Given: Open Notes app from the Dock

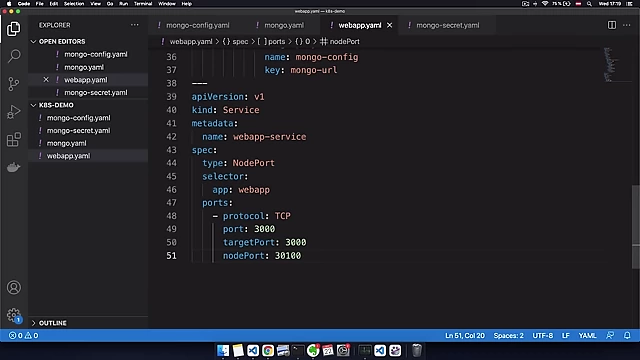Looking at the screenshot, I should tap(238, 350).
